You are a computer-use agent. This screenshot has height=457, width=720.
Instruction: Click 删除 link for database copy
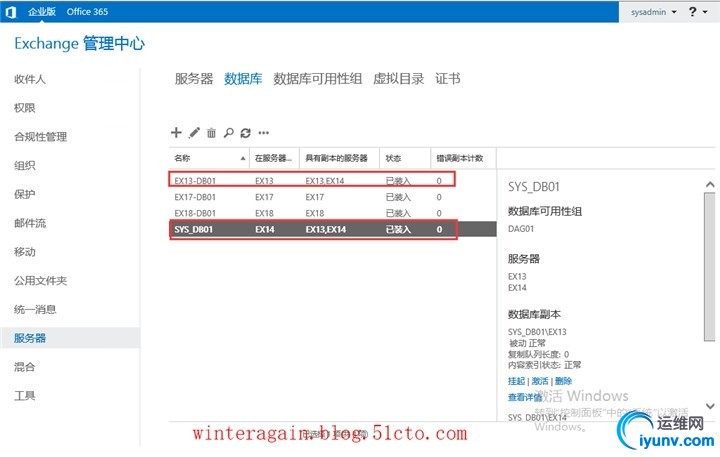pos(563,381)
